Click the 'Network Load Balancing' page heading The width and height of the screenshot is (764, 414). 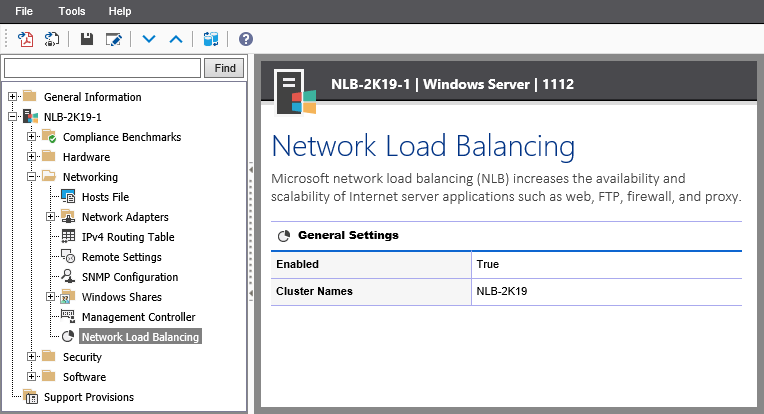(x=423, y=146)
